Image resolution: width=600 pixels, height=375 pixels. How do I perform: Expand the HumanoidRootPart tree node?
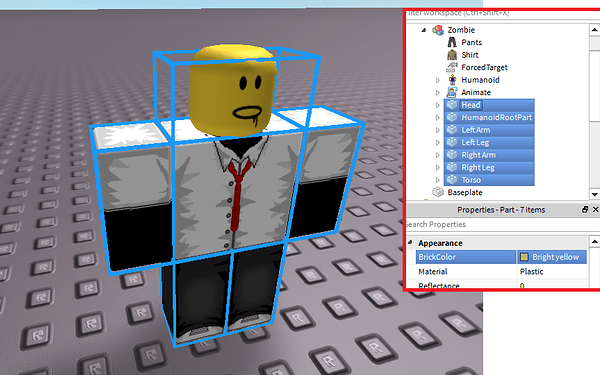pyautogui.click(x=438, y=117)
